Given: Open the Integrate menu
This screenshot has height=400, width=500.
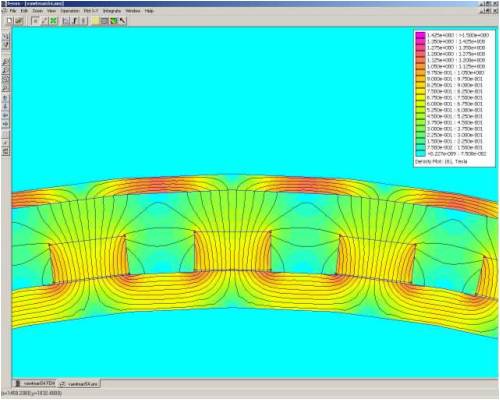Looking at the screenshot, I should [x=112, y=11].
